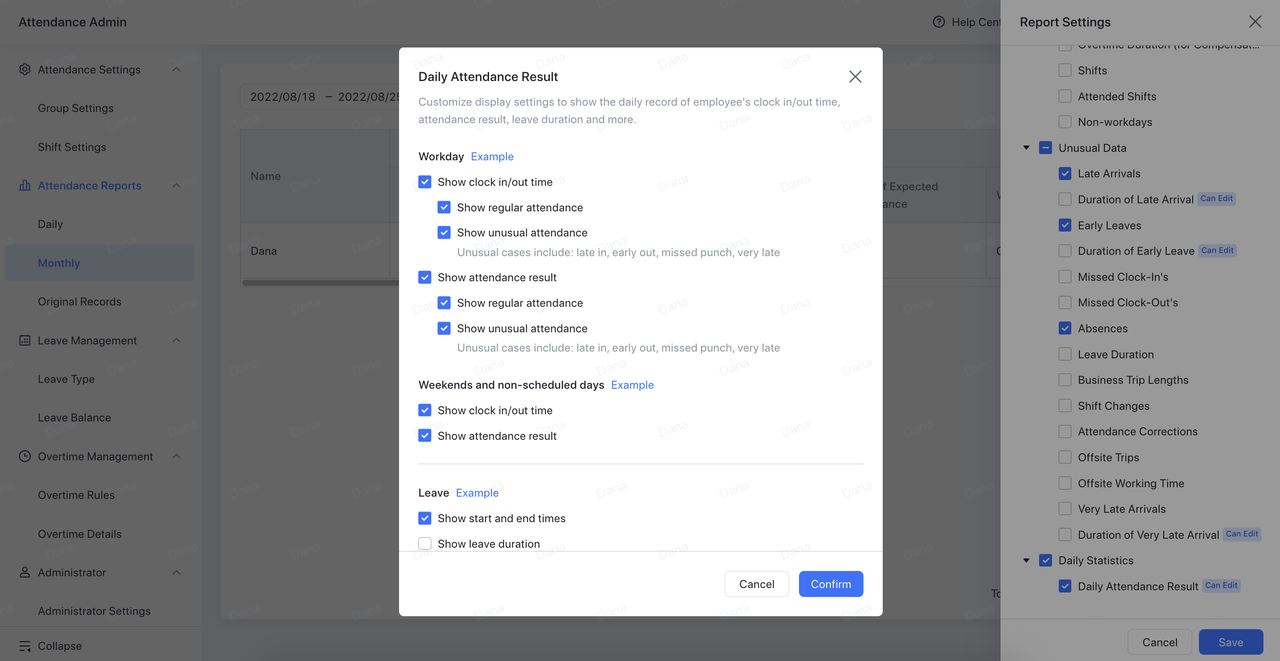Enable the Show leave duration checkbox
The image size is (1280, 661).
coord(425,544)
